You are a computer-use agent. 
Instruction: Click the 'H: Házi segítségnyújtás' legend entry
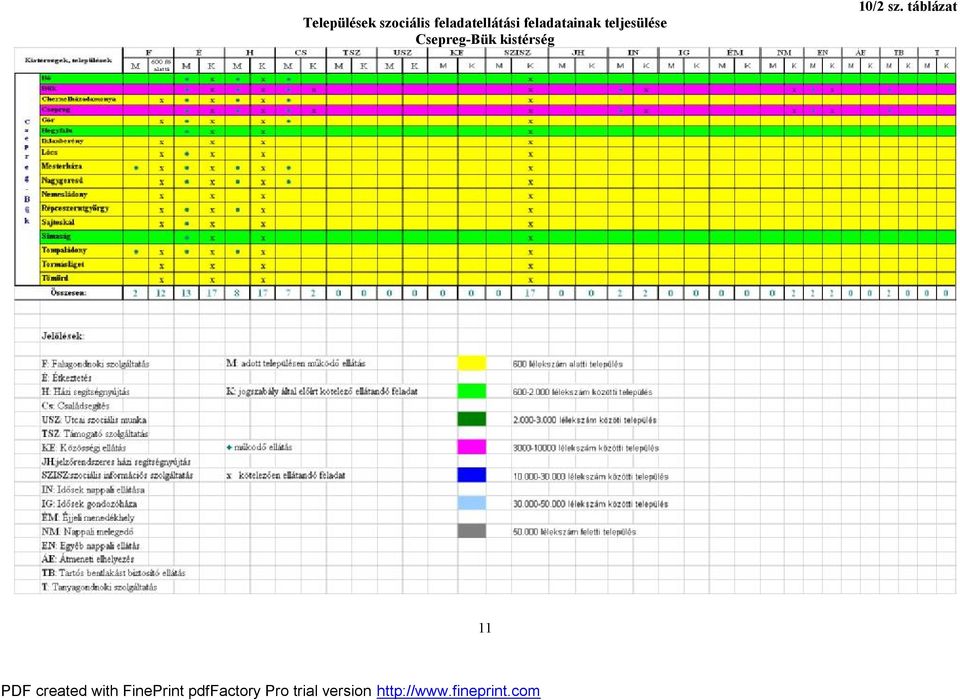85,391
